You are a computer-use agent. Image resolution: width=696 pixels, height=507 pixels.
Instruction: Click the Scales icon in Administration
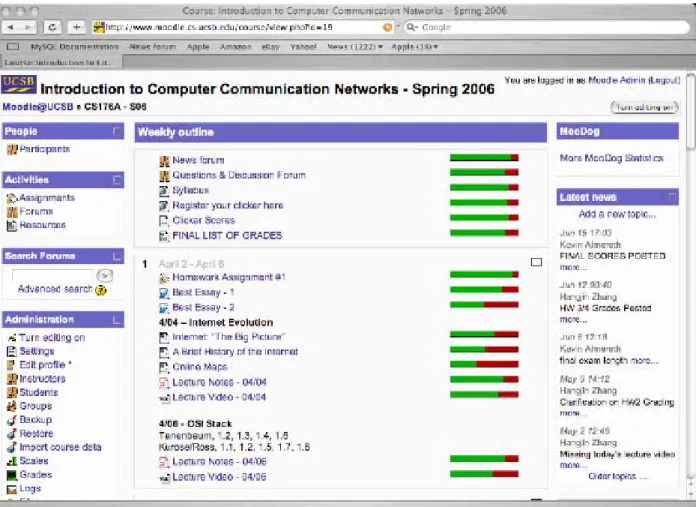pos(12,461)
